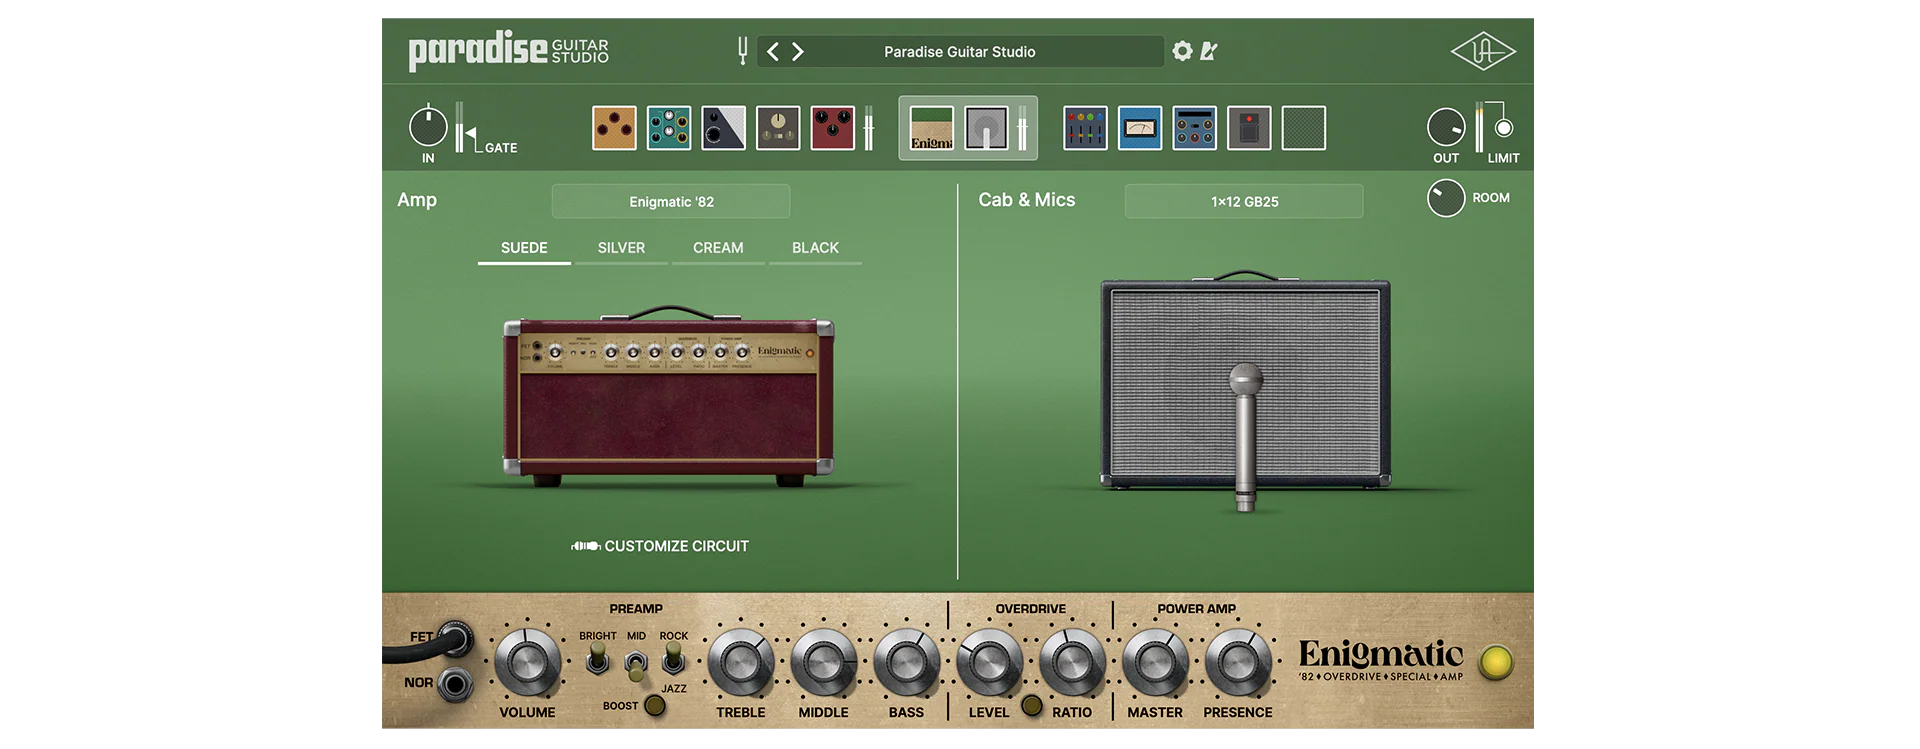
Task: Open the gray pedal with red LED
Action: pyautogui.click(x=1249, y=128)
